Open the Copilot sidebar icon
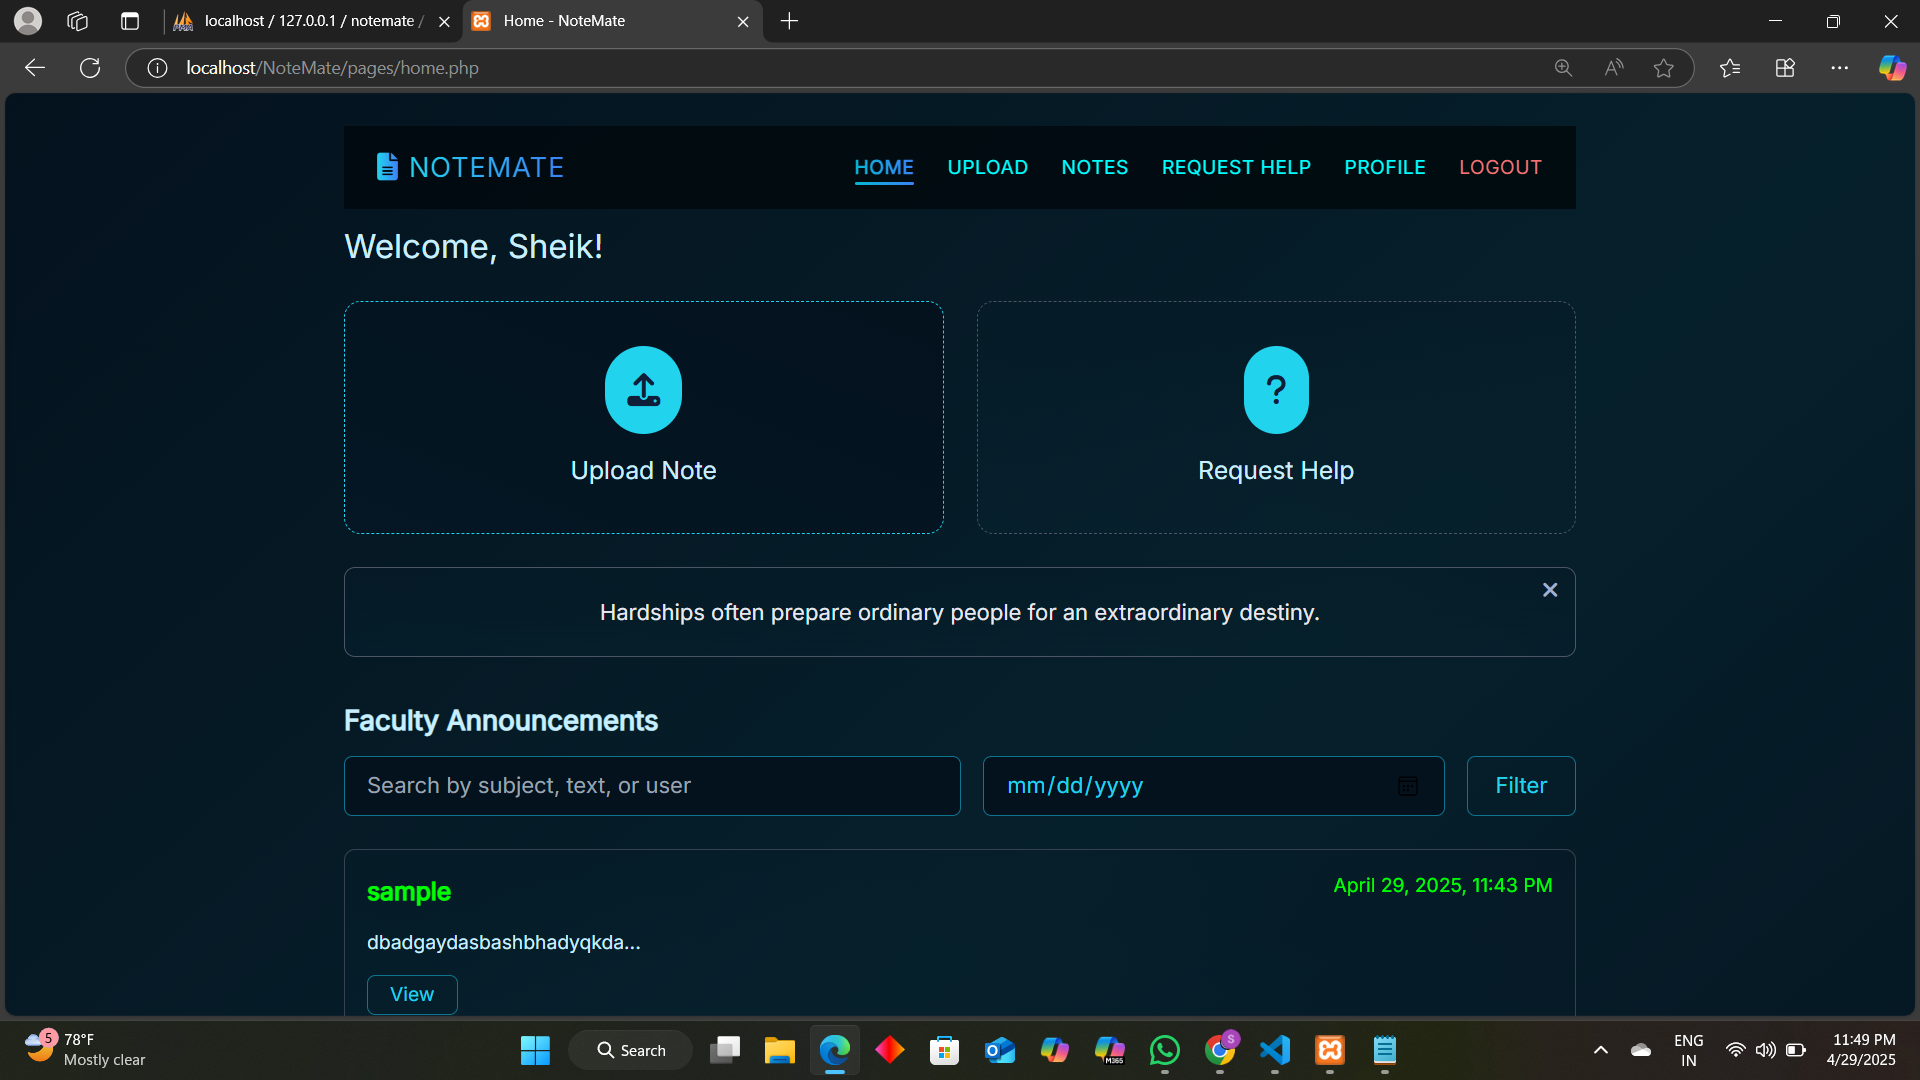Image resolution: width=1920 pixels, height=1080 pixels. tap(1891, 68)
